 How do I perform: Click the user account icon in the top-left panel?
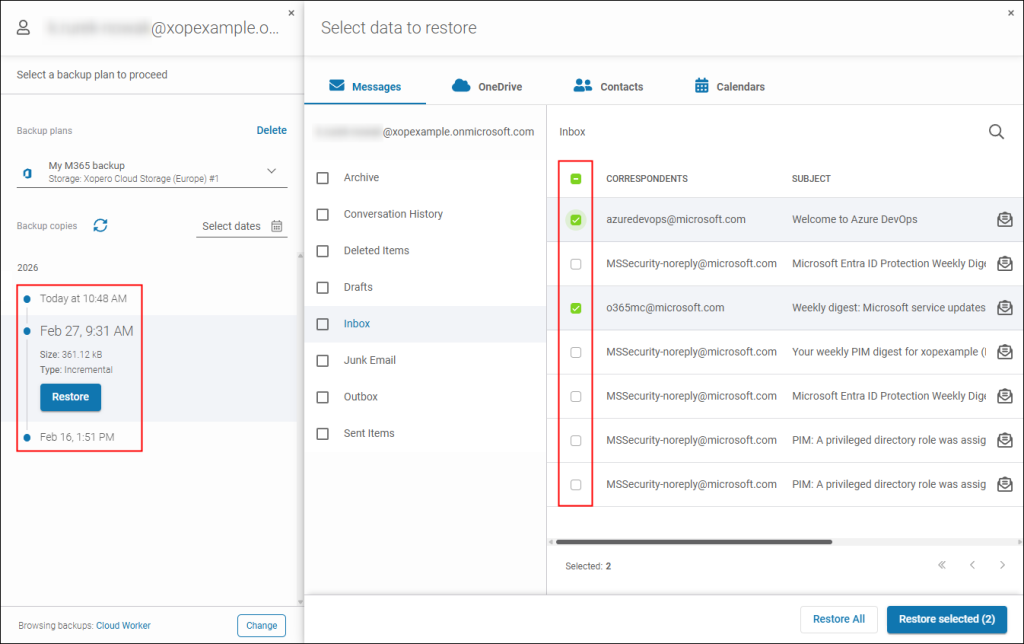coord(23,27)
